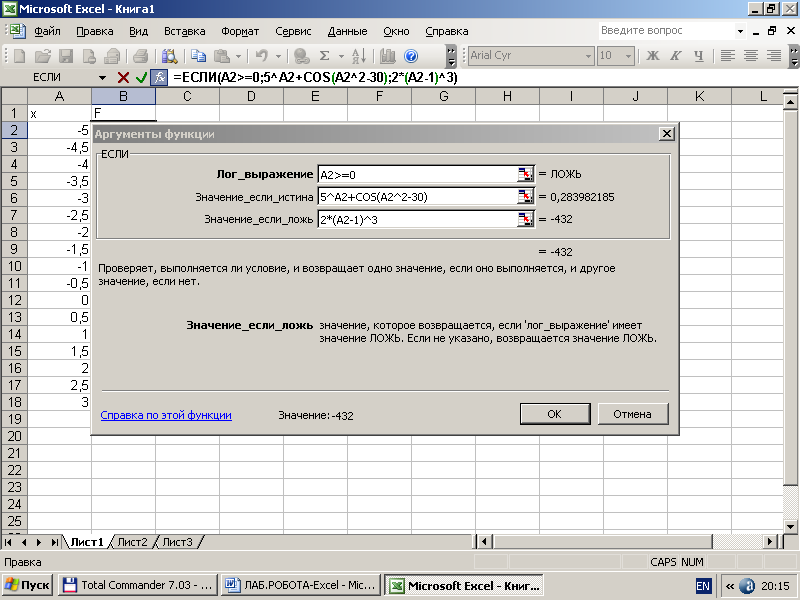Open the Вставка menu
This screenshot has width=800, height=600.
click(x=184, y=31)
